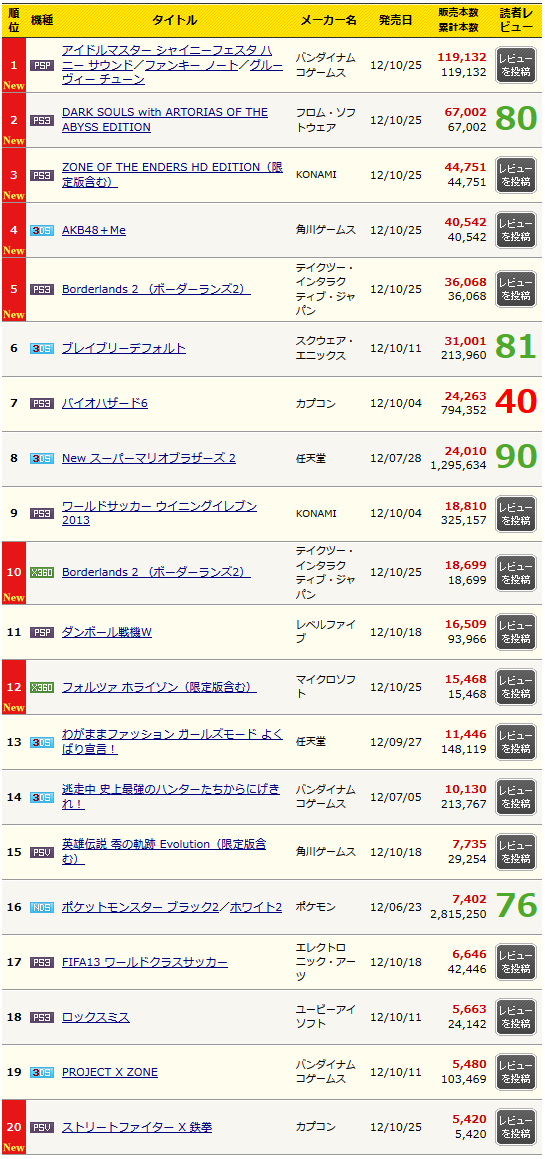
Task: Open DARK SOULS with ARTORIAS OF THE ABYSS link
Action: pyautogui.click(x=165, y=120)
